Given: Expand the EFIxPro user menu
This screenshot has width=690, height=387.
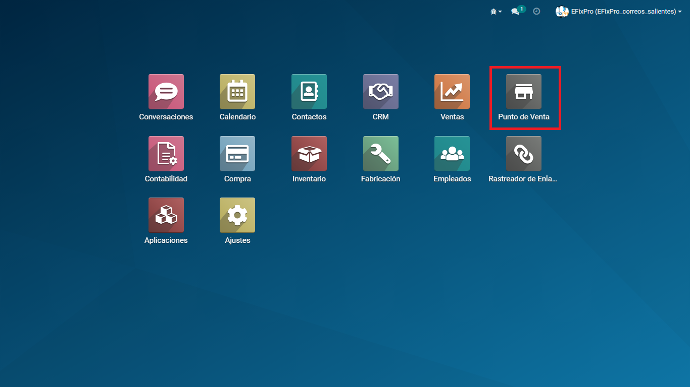Looking at the screenshot, I should coord(618,11).
